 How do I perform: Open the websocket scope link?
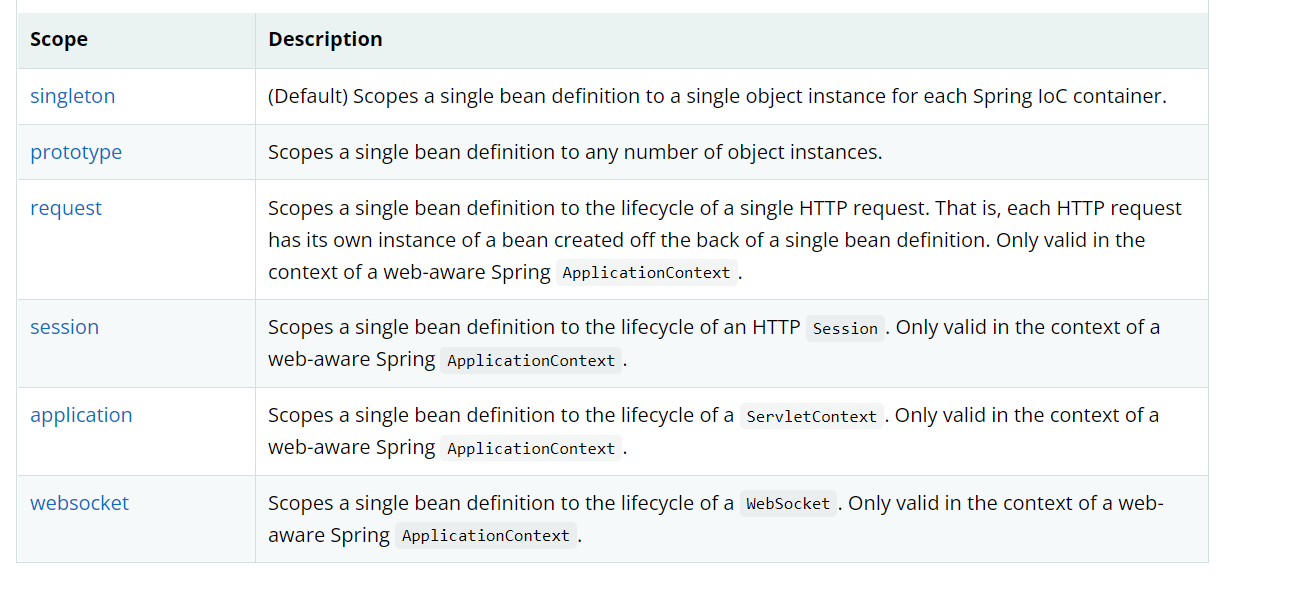79,503
